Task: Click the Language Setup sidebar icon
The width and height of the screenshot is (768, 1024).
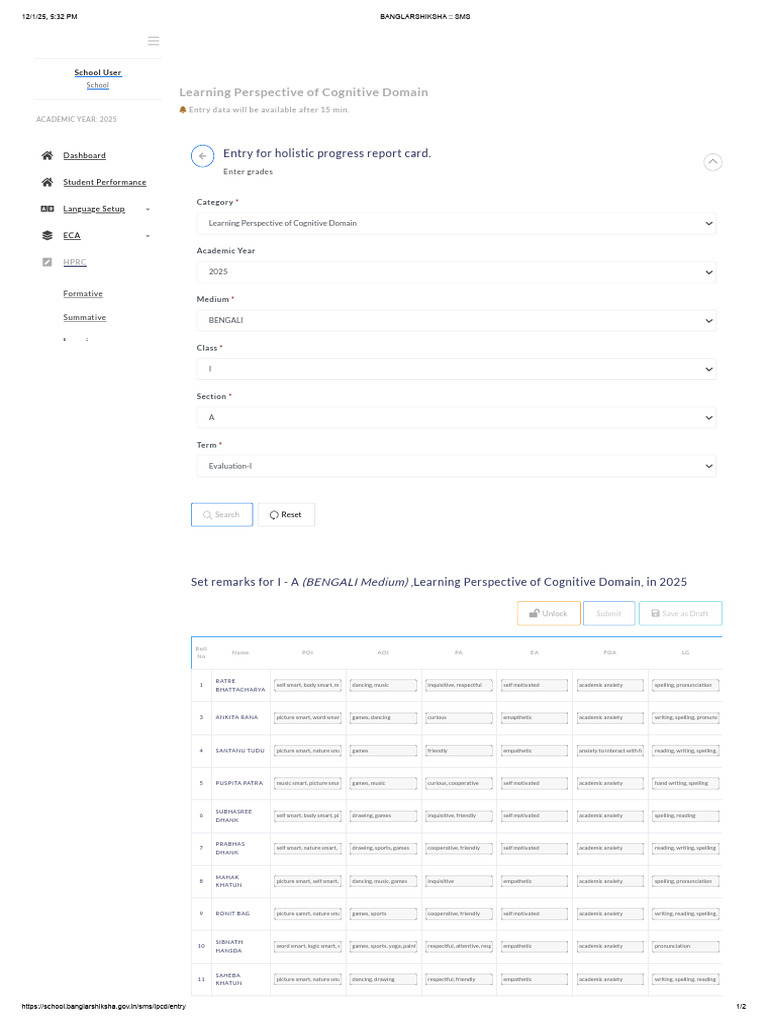Action: (x=47, y=209)
